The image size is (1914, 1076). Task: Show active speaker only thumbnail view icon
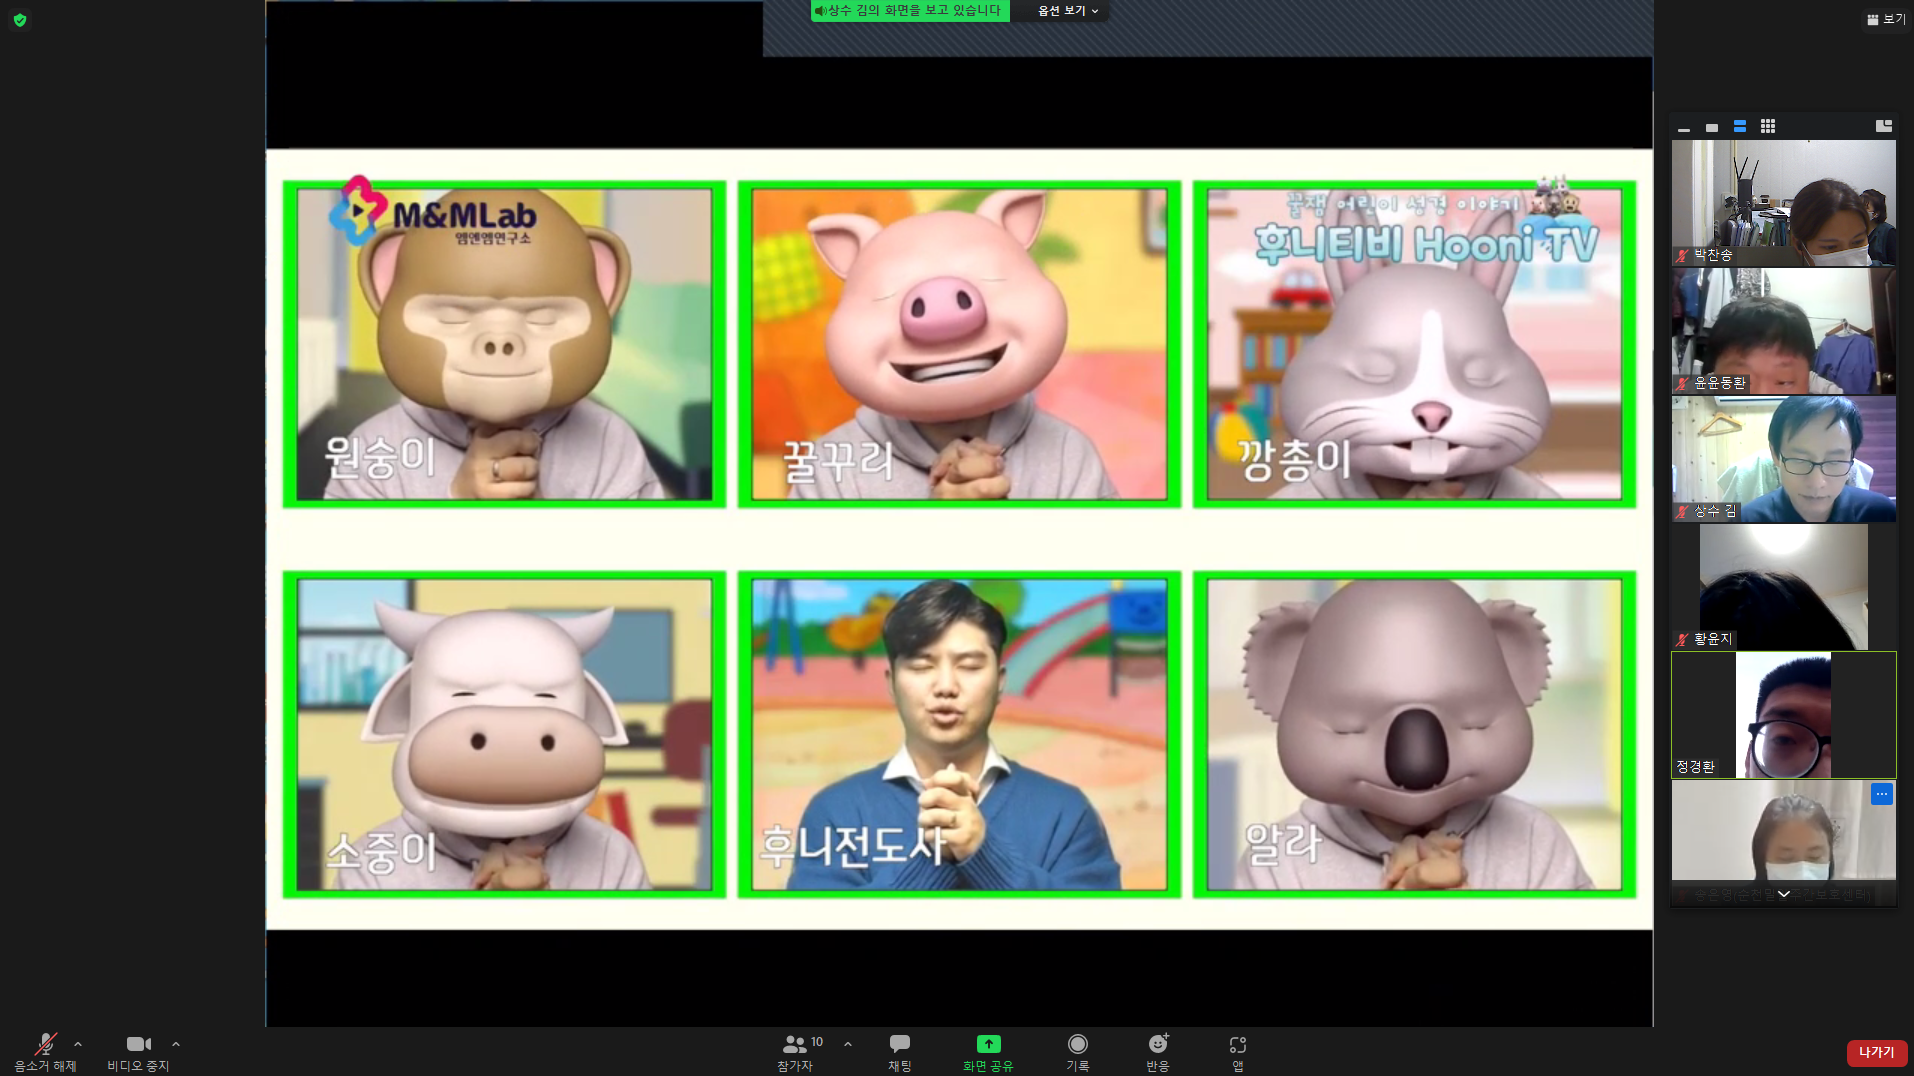(1712, 127)
